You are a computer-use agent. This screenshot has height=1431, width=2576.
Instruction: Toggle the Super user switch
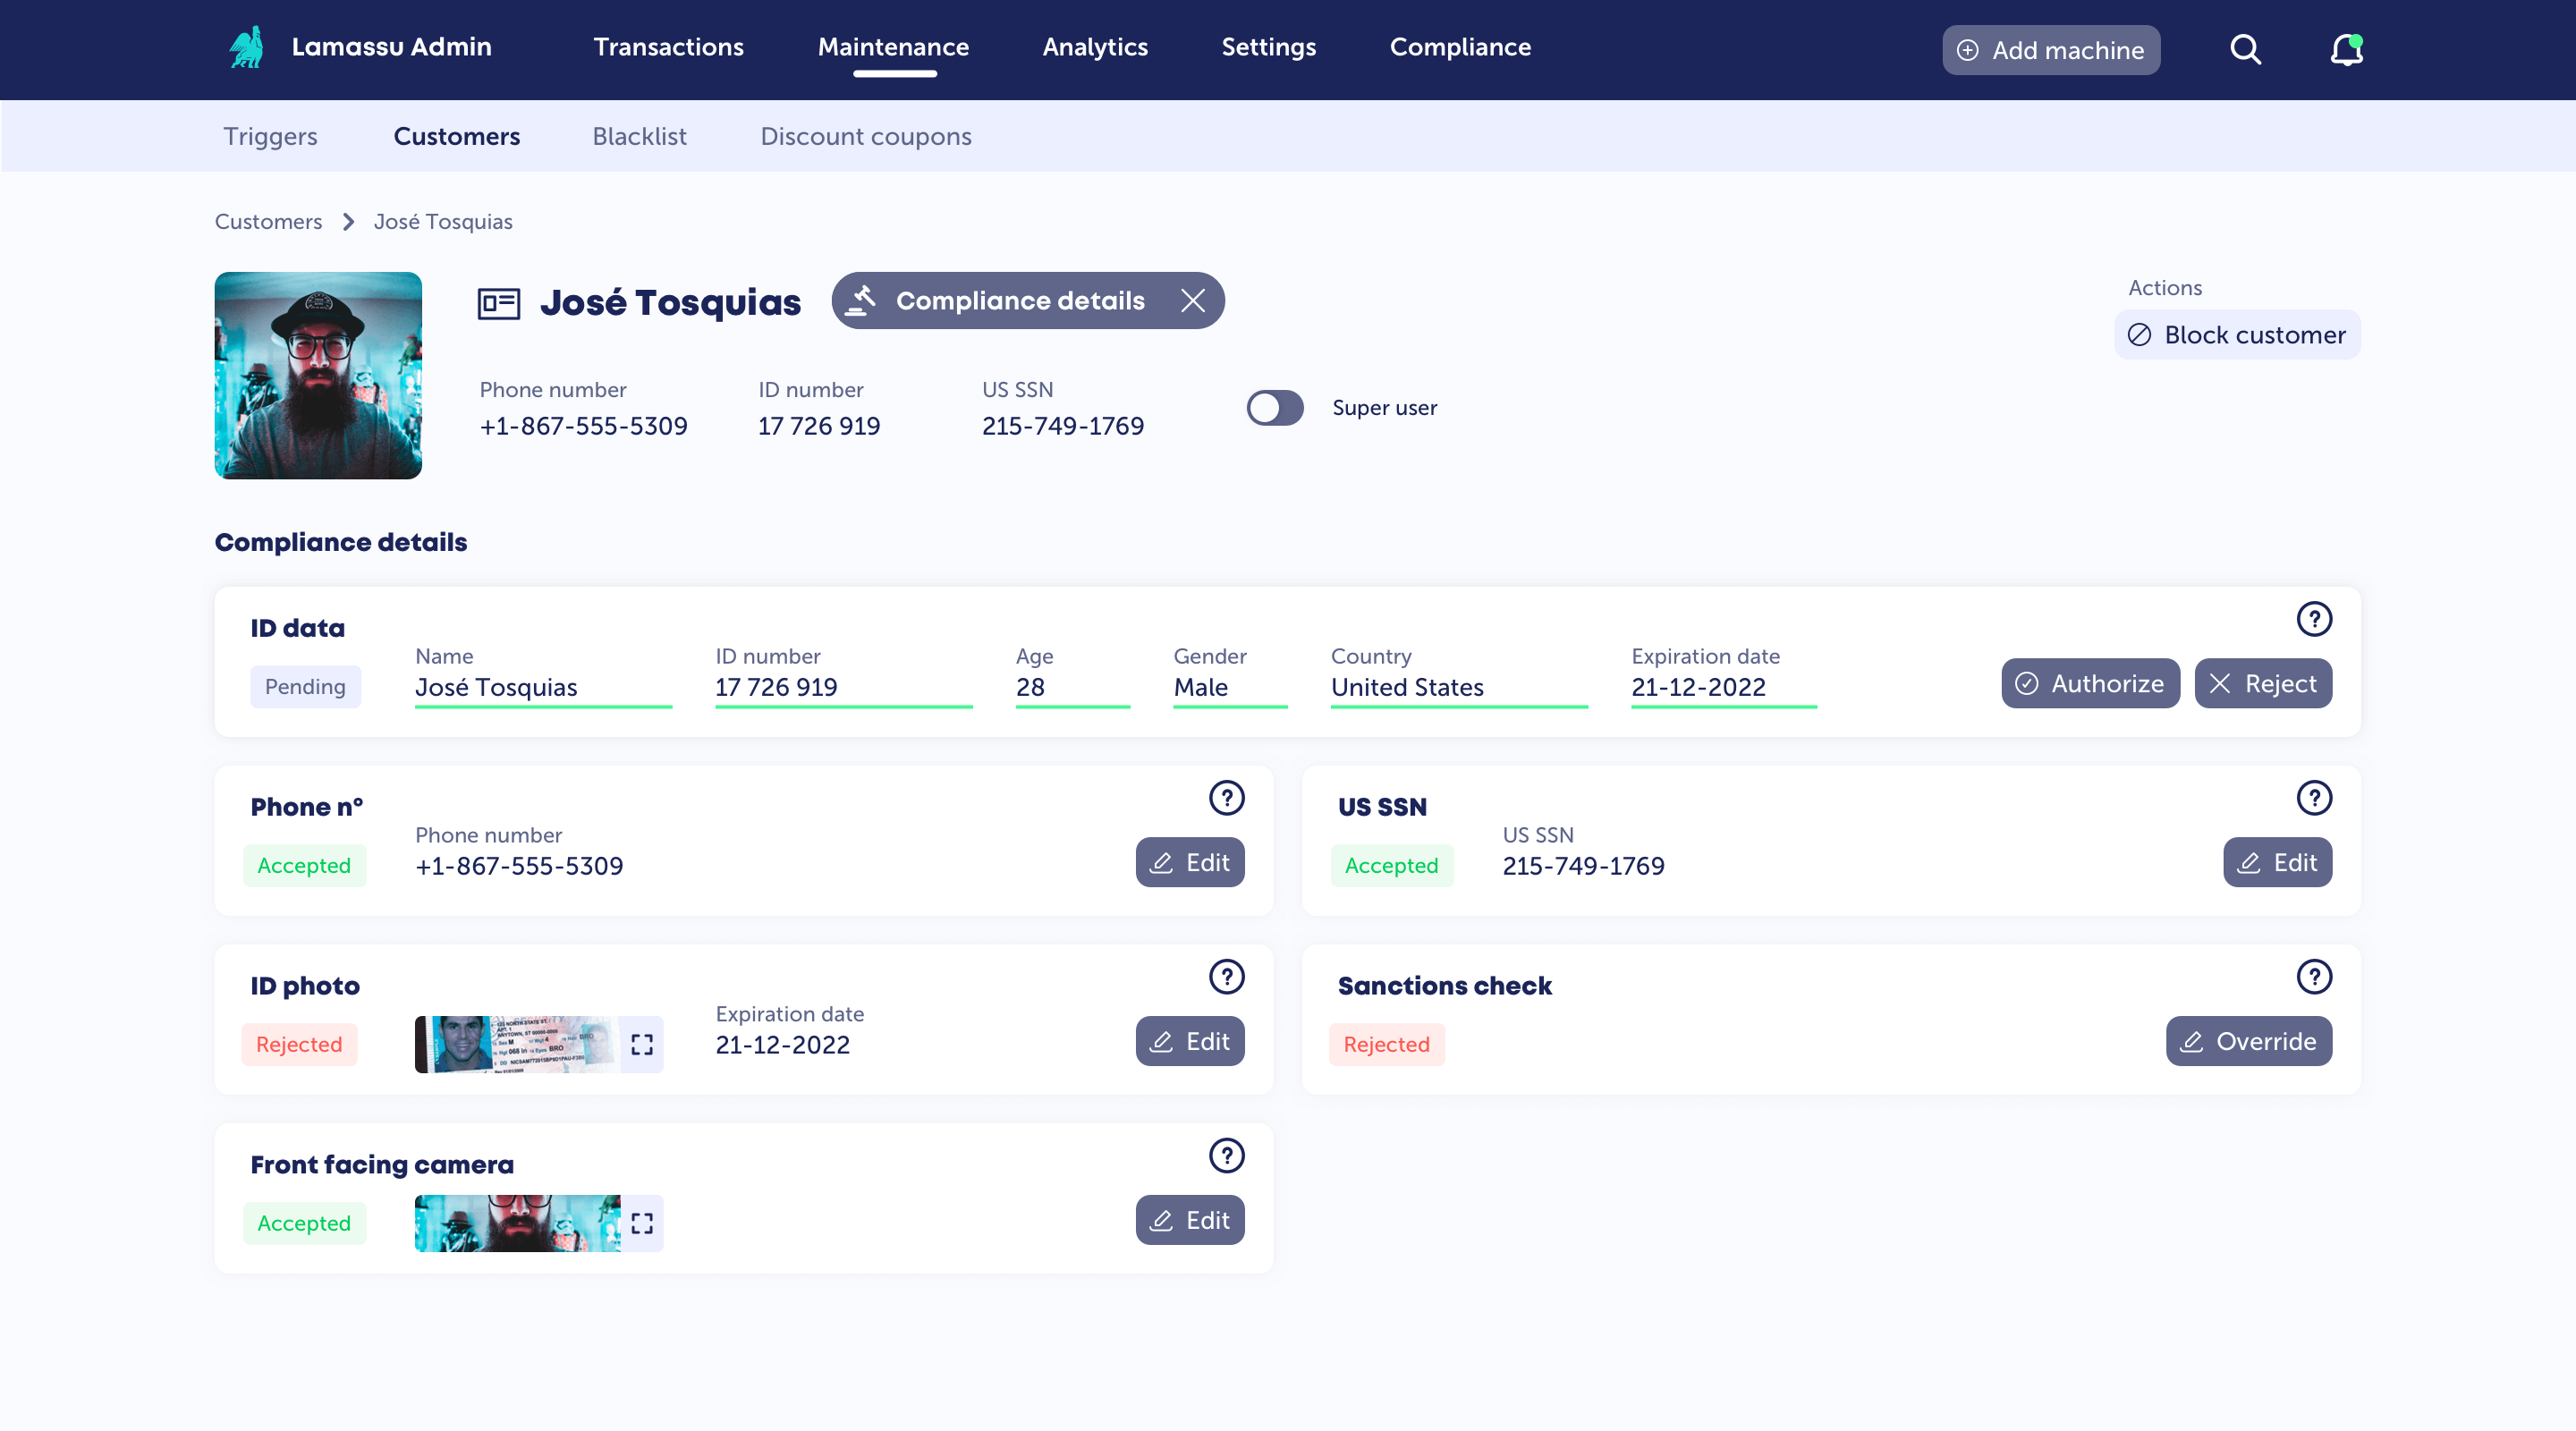pyautogui.click(x=1274, y=408)
